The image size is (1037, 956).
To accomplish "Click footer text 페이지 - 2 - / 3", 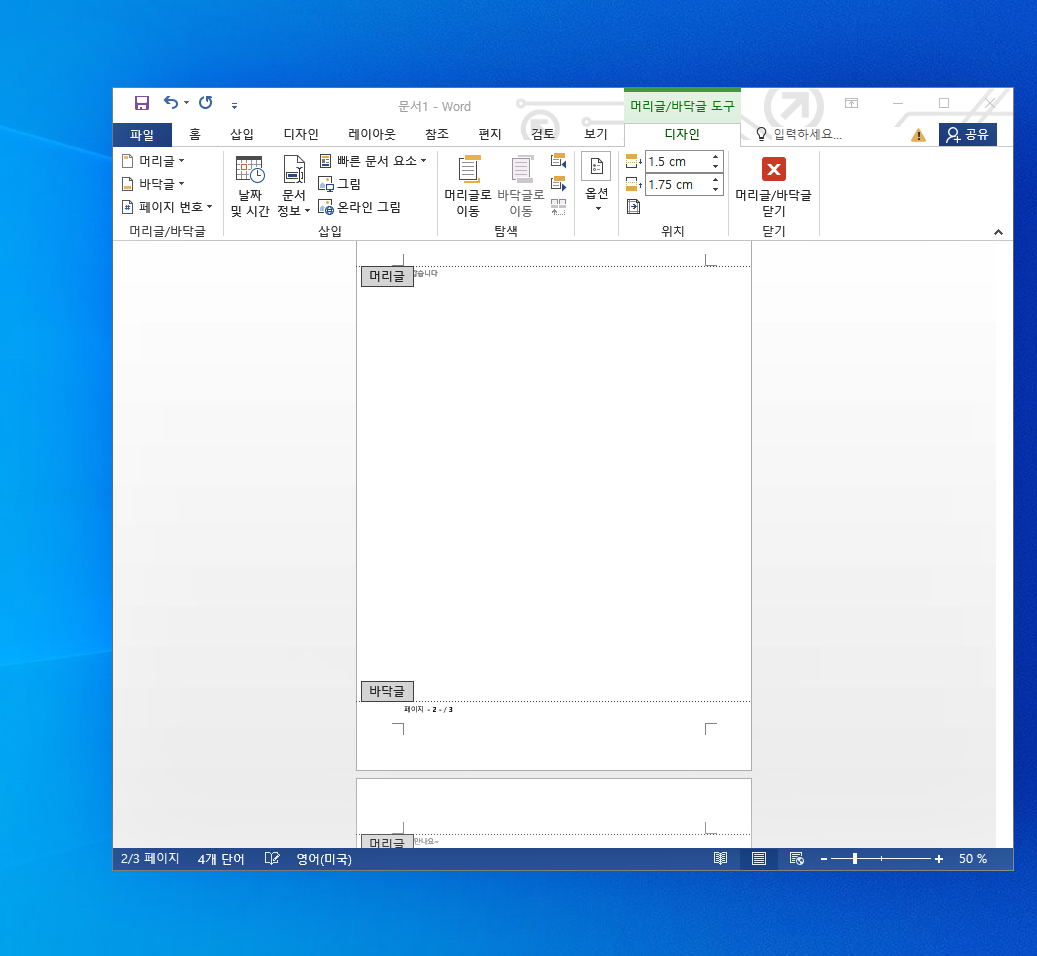I will (429, 709).
